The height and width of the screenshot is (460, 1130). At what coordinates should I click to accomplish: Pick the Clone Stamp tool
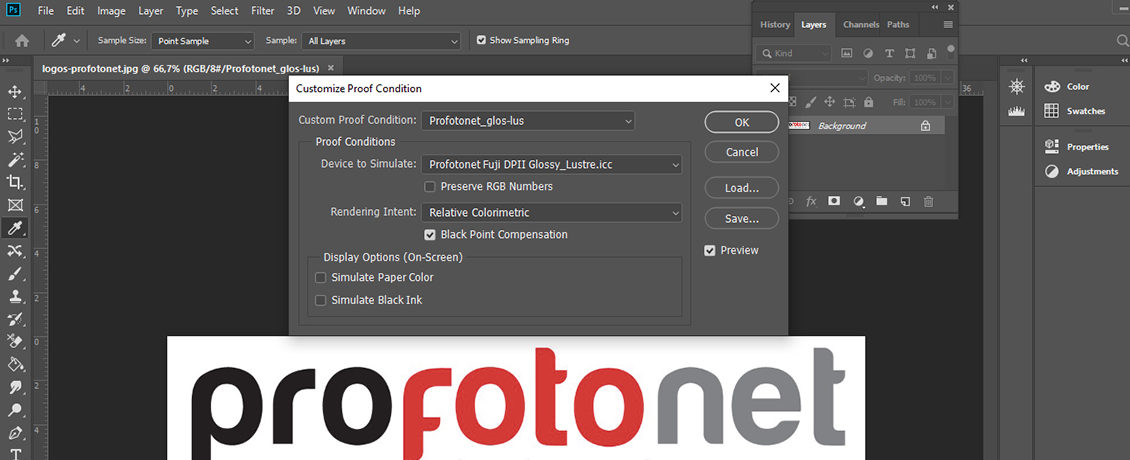click(15, 296)
